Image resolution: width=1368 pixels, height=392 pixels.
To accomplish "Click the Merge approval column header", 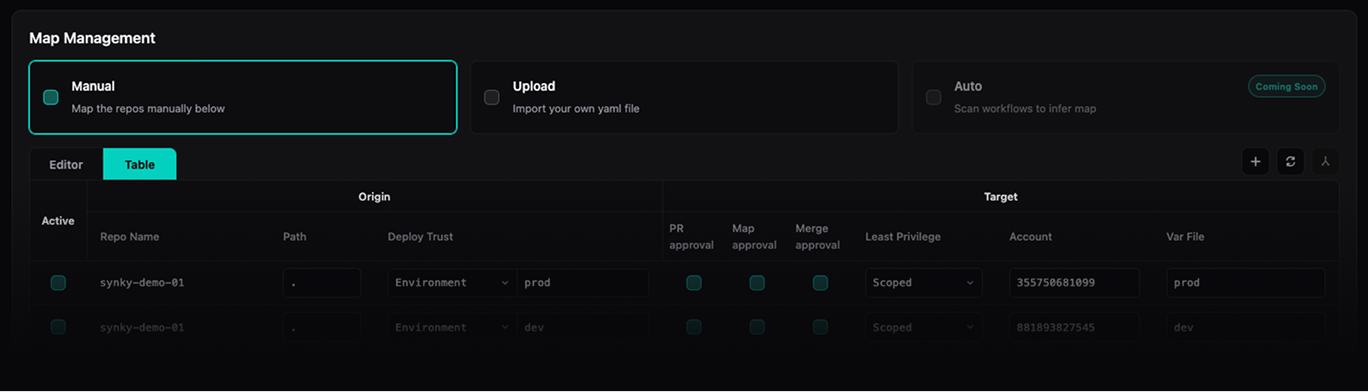I will [x=817, y=237].
